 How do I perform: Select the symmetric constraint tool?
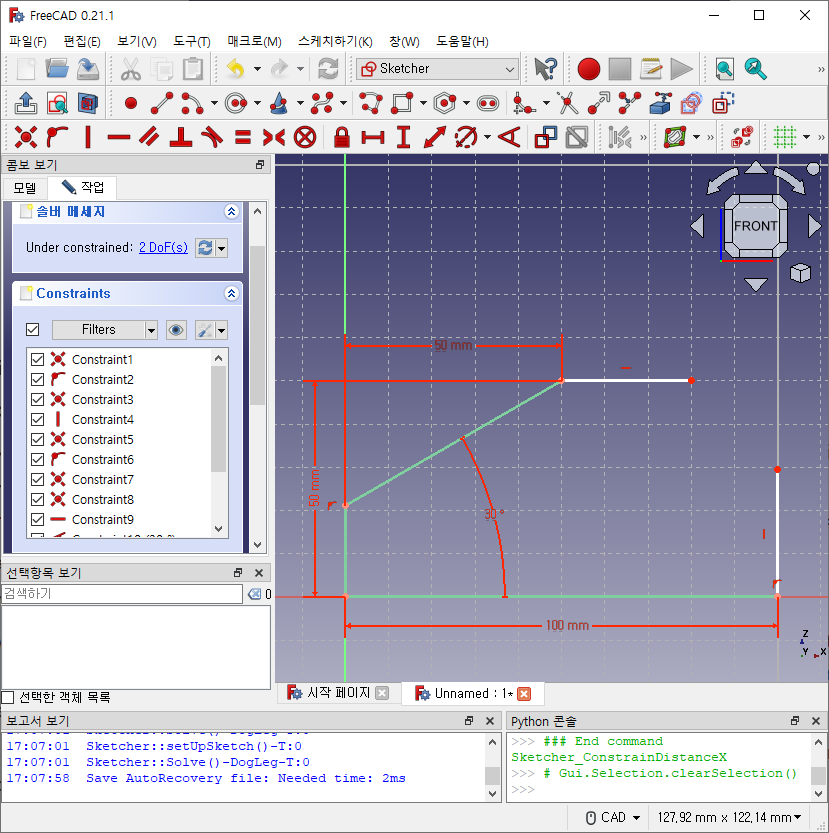274,137
